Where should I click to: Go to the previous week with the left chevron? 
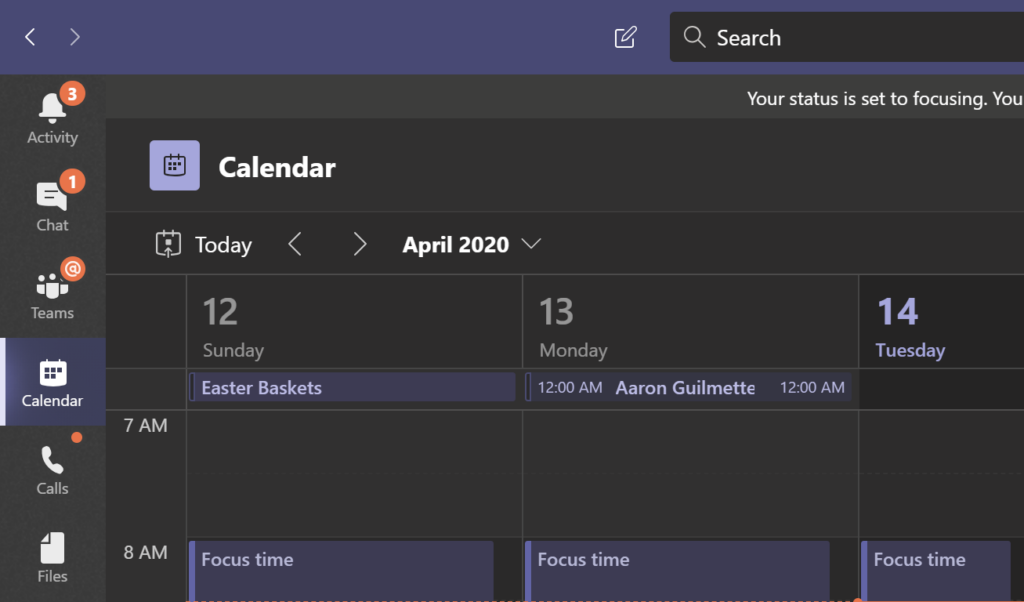[x=296, y=244]
